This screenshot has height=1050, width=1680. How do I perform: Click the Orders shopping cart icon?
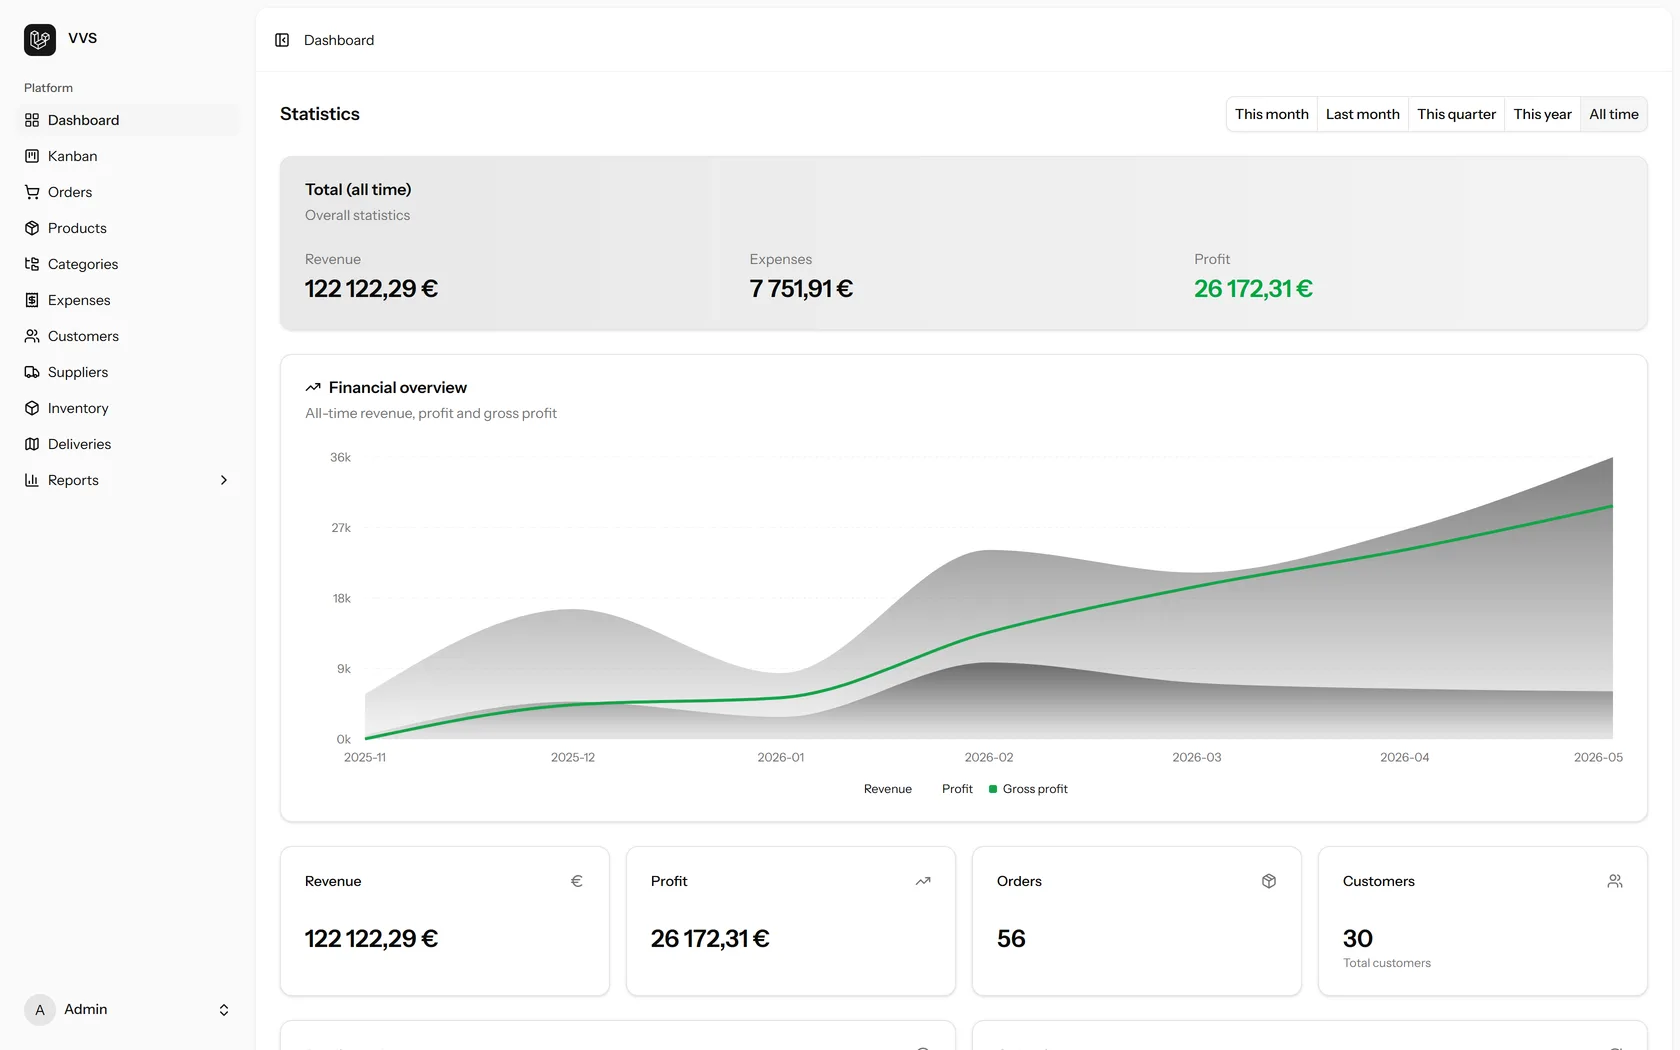32,192
